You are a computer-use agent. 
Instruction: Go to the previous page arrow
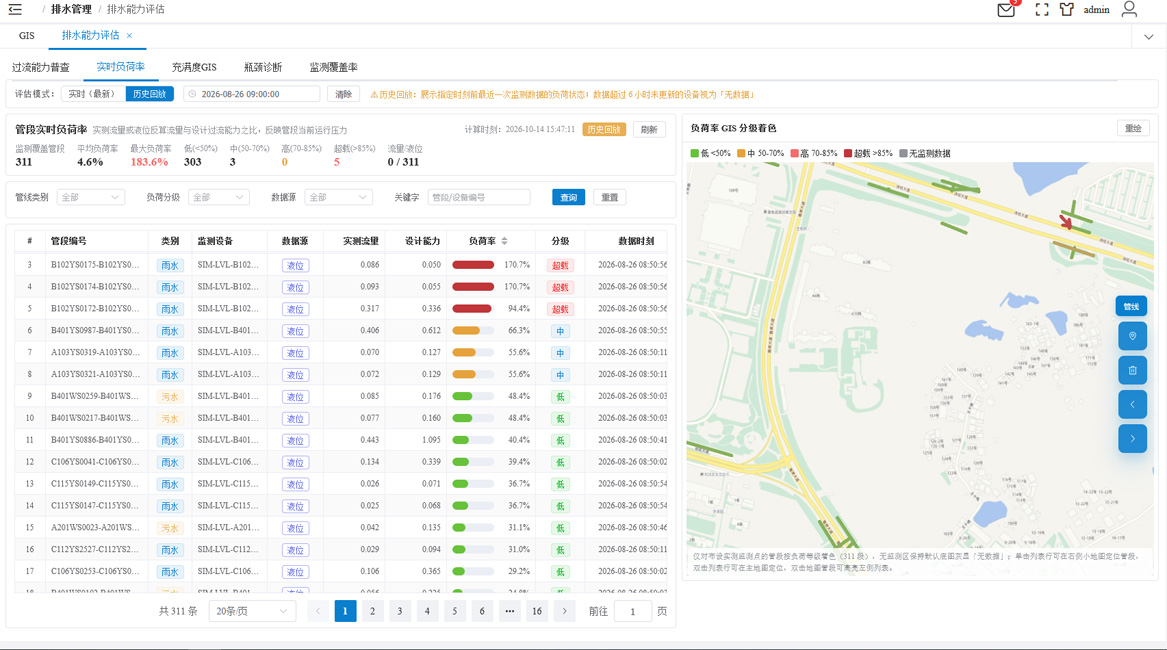pyautogui.click(x=318, y=611)
